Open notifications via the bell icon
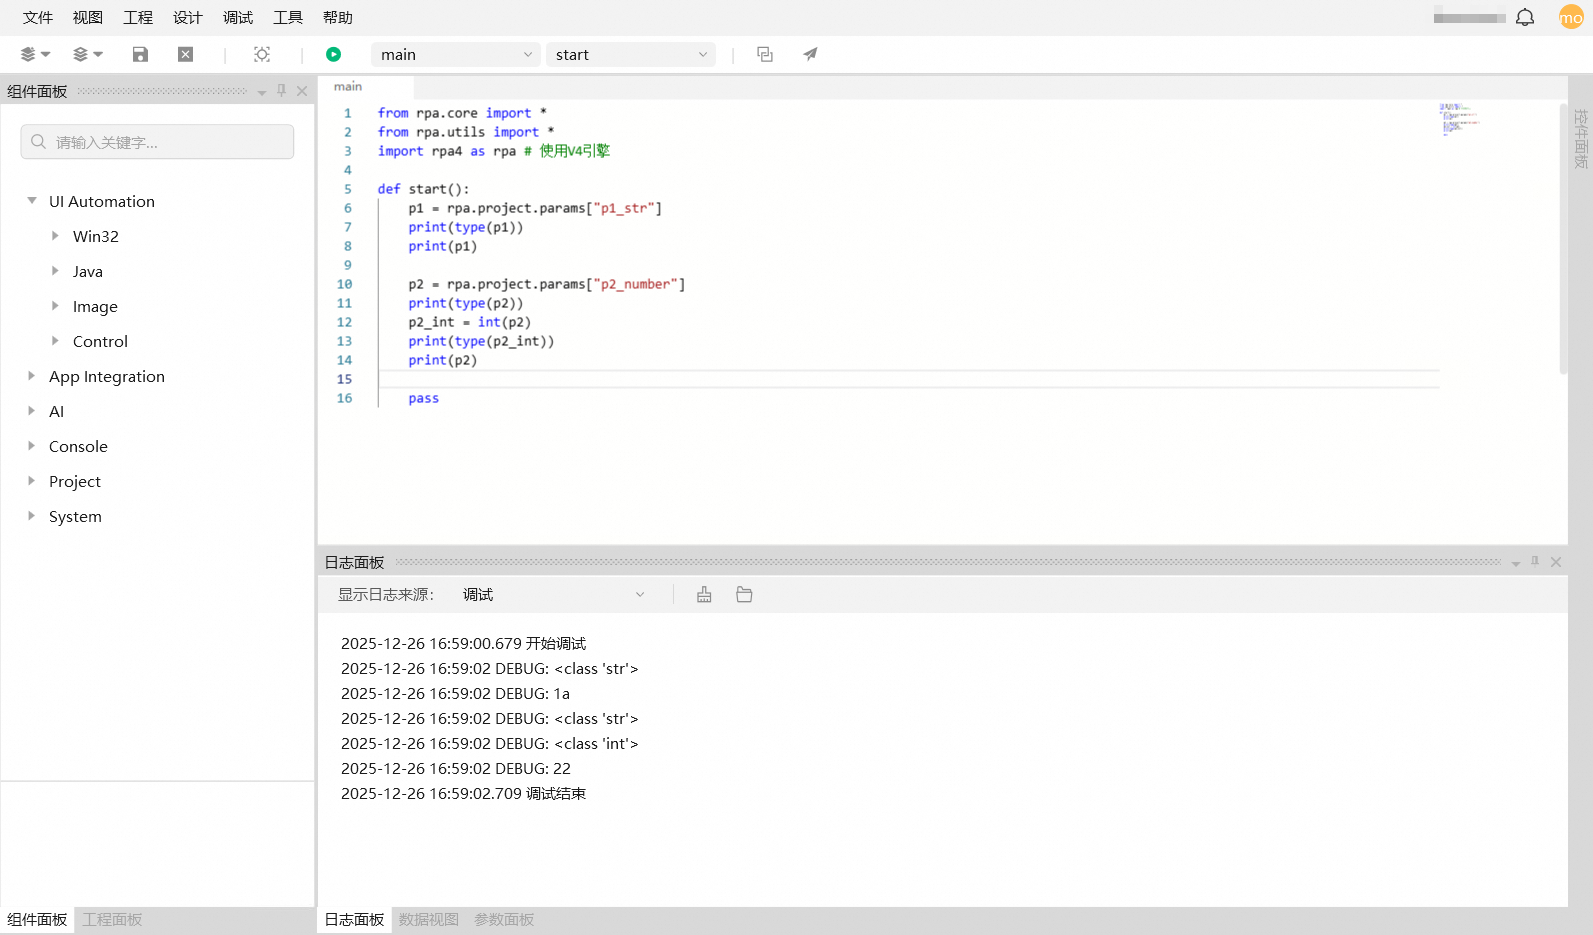Screen dimensions: 1593x935 click(x=1525, y=18)
